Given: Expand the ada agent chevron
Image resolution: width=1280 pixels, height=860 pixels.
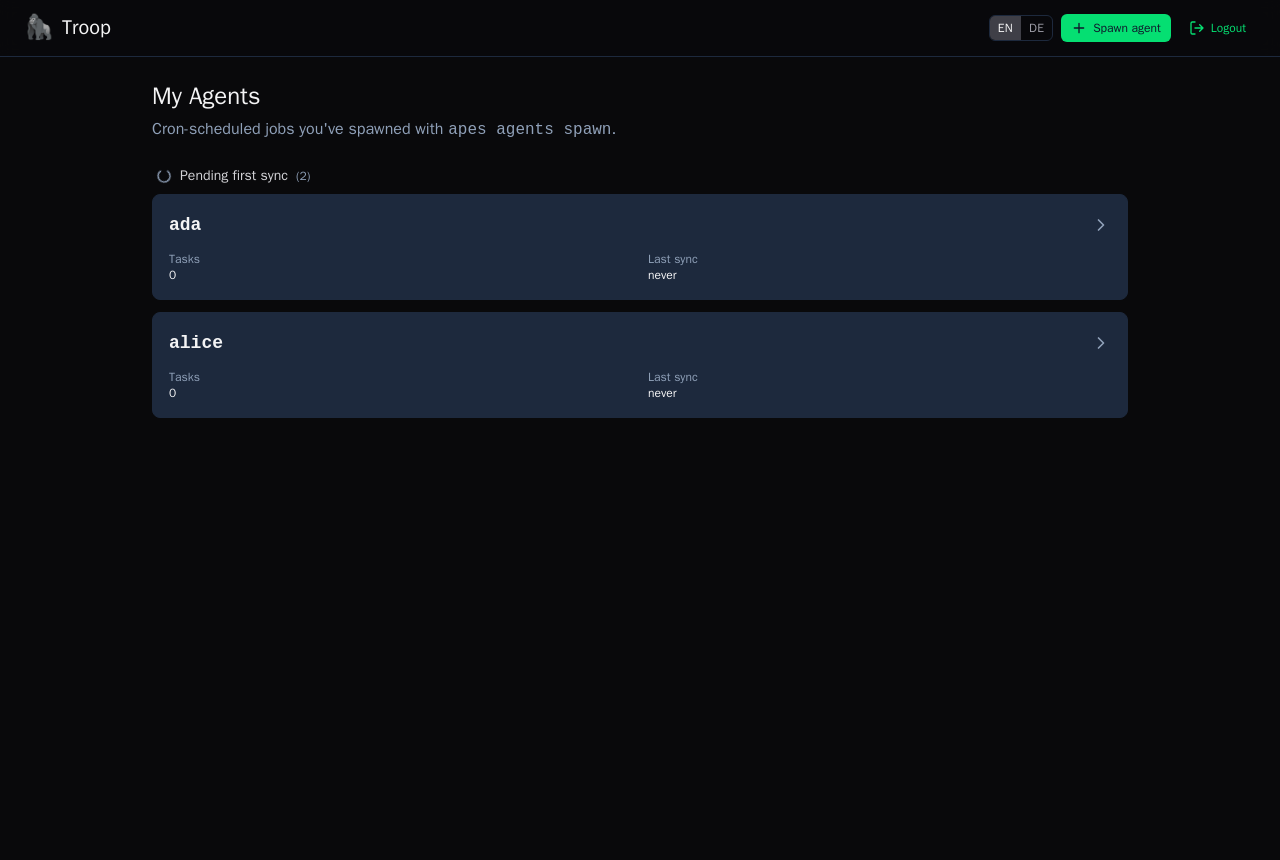Looking at the screenshot, I should 1101,225.
